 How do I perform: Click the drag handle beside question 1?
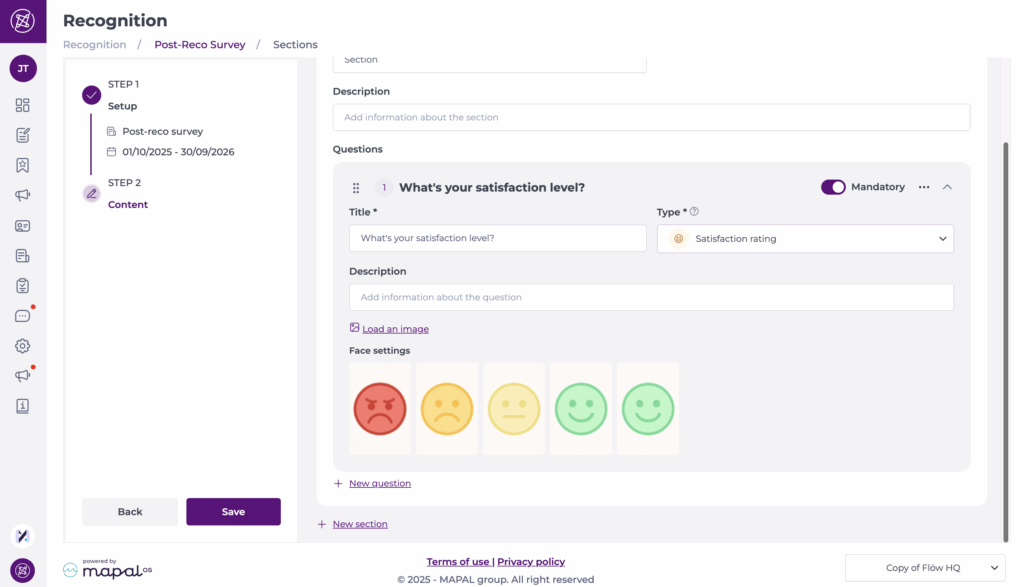coord(356,188)
